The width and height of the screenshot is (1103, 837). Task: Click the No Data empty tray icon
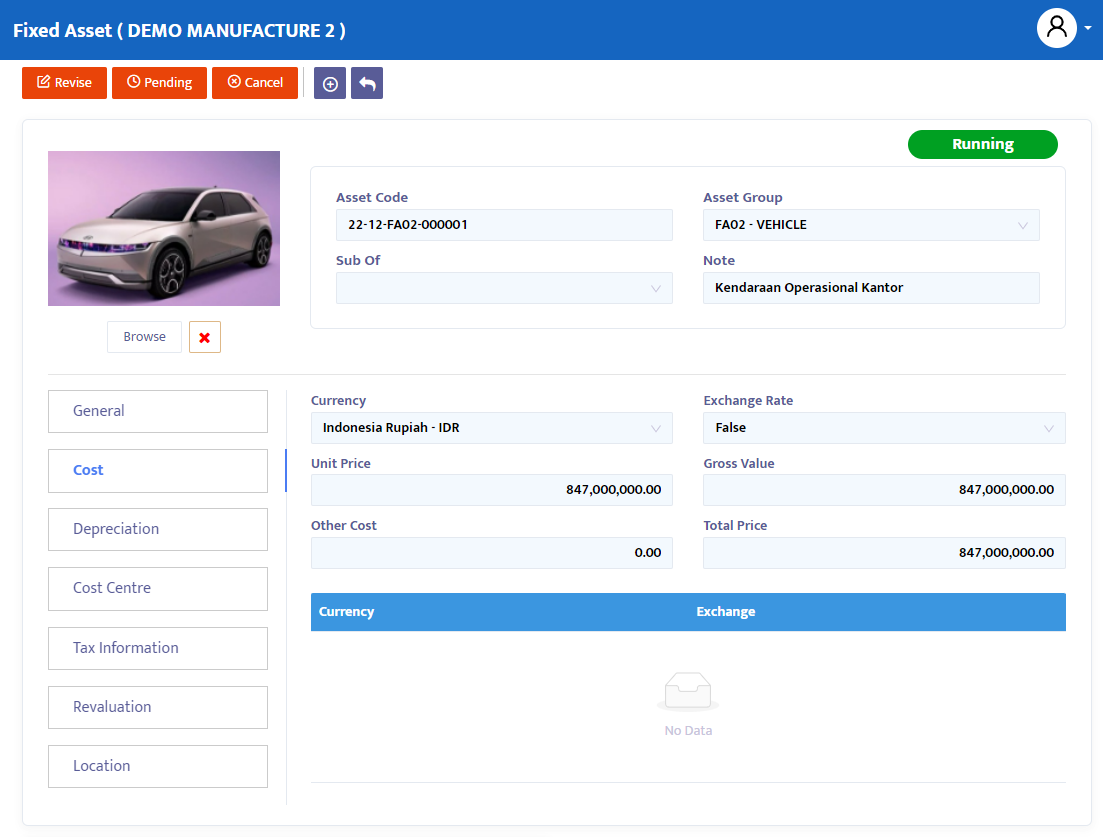688,692
